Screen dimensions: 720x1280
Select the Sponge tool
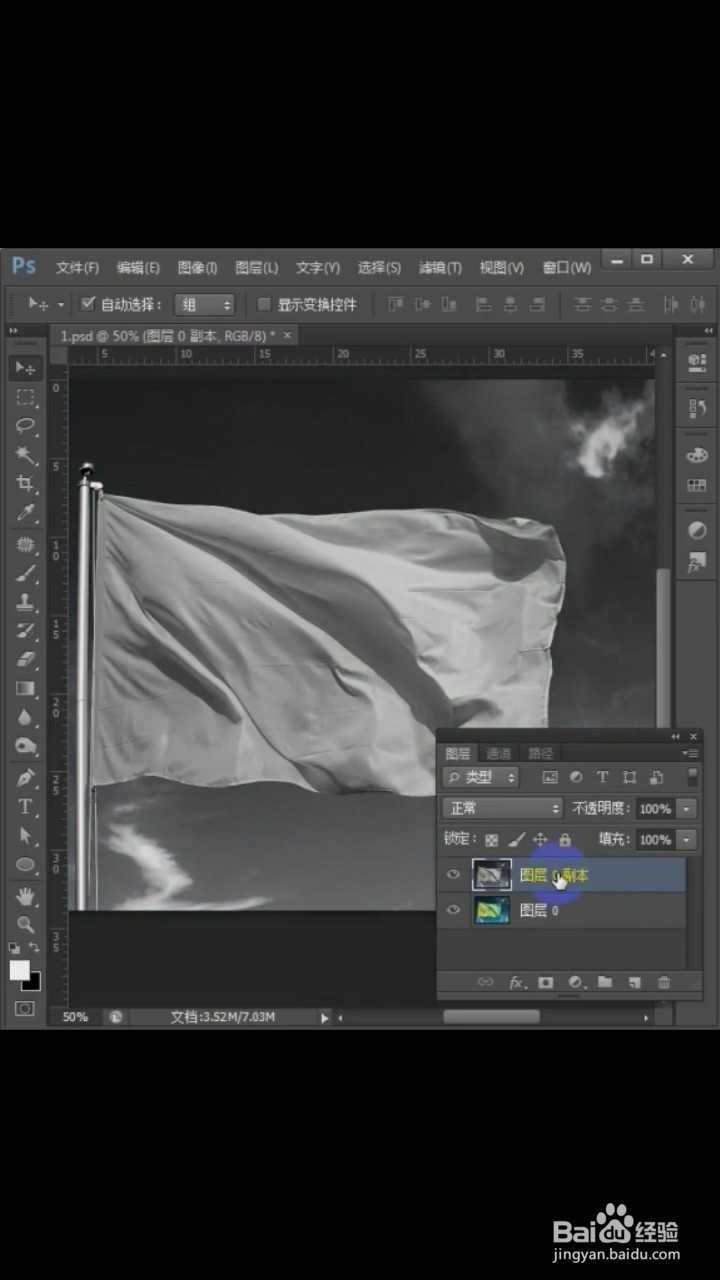(x=25, y=746)
